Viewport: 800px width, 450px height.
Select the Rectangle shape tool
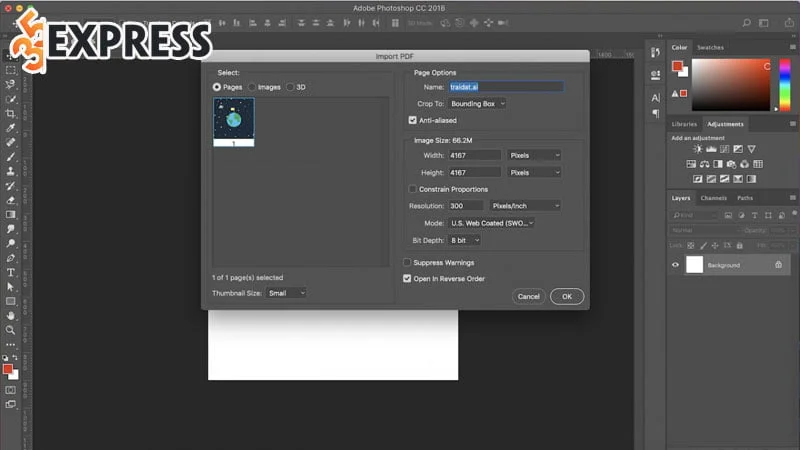[x=10, y=301]
